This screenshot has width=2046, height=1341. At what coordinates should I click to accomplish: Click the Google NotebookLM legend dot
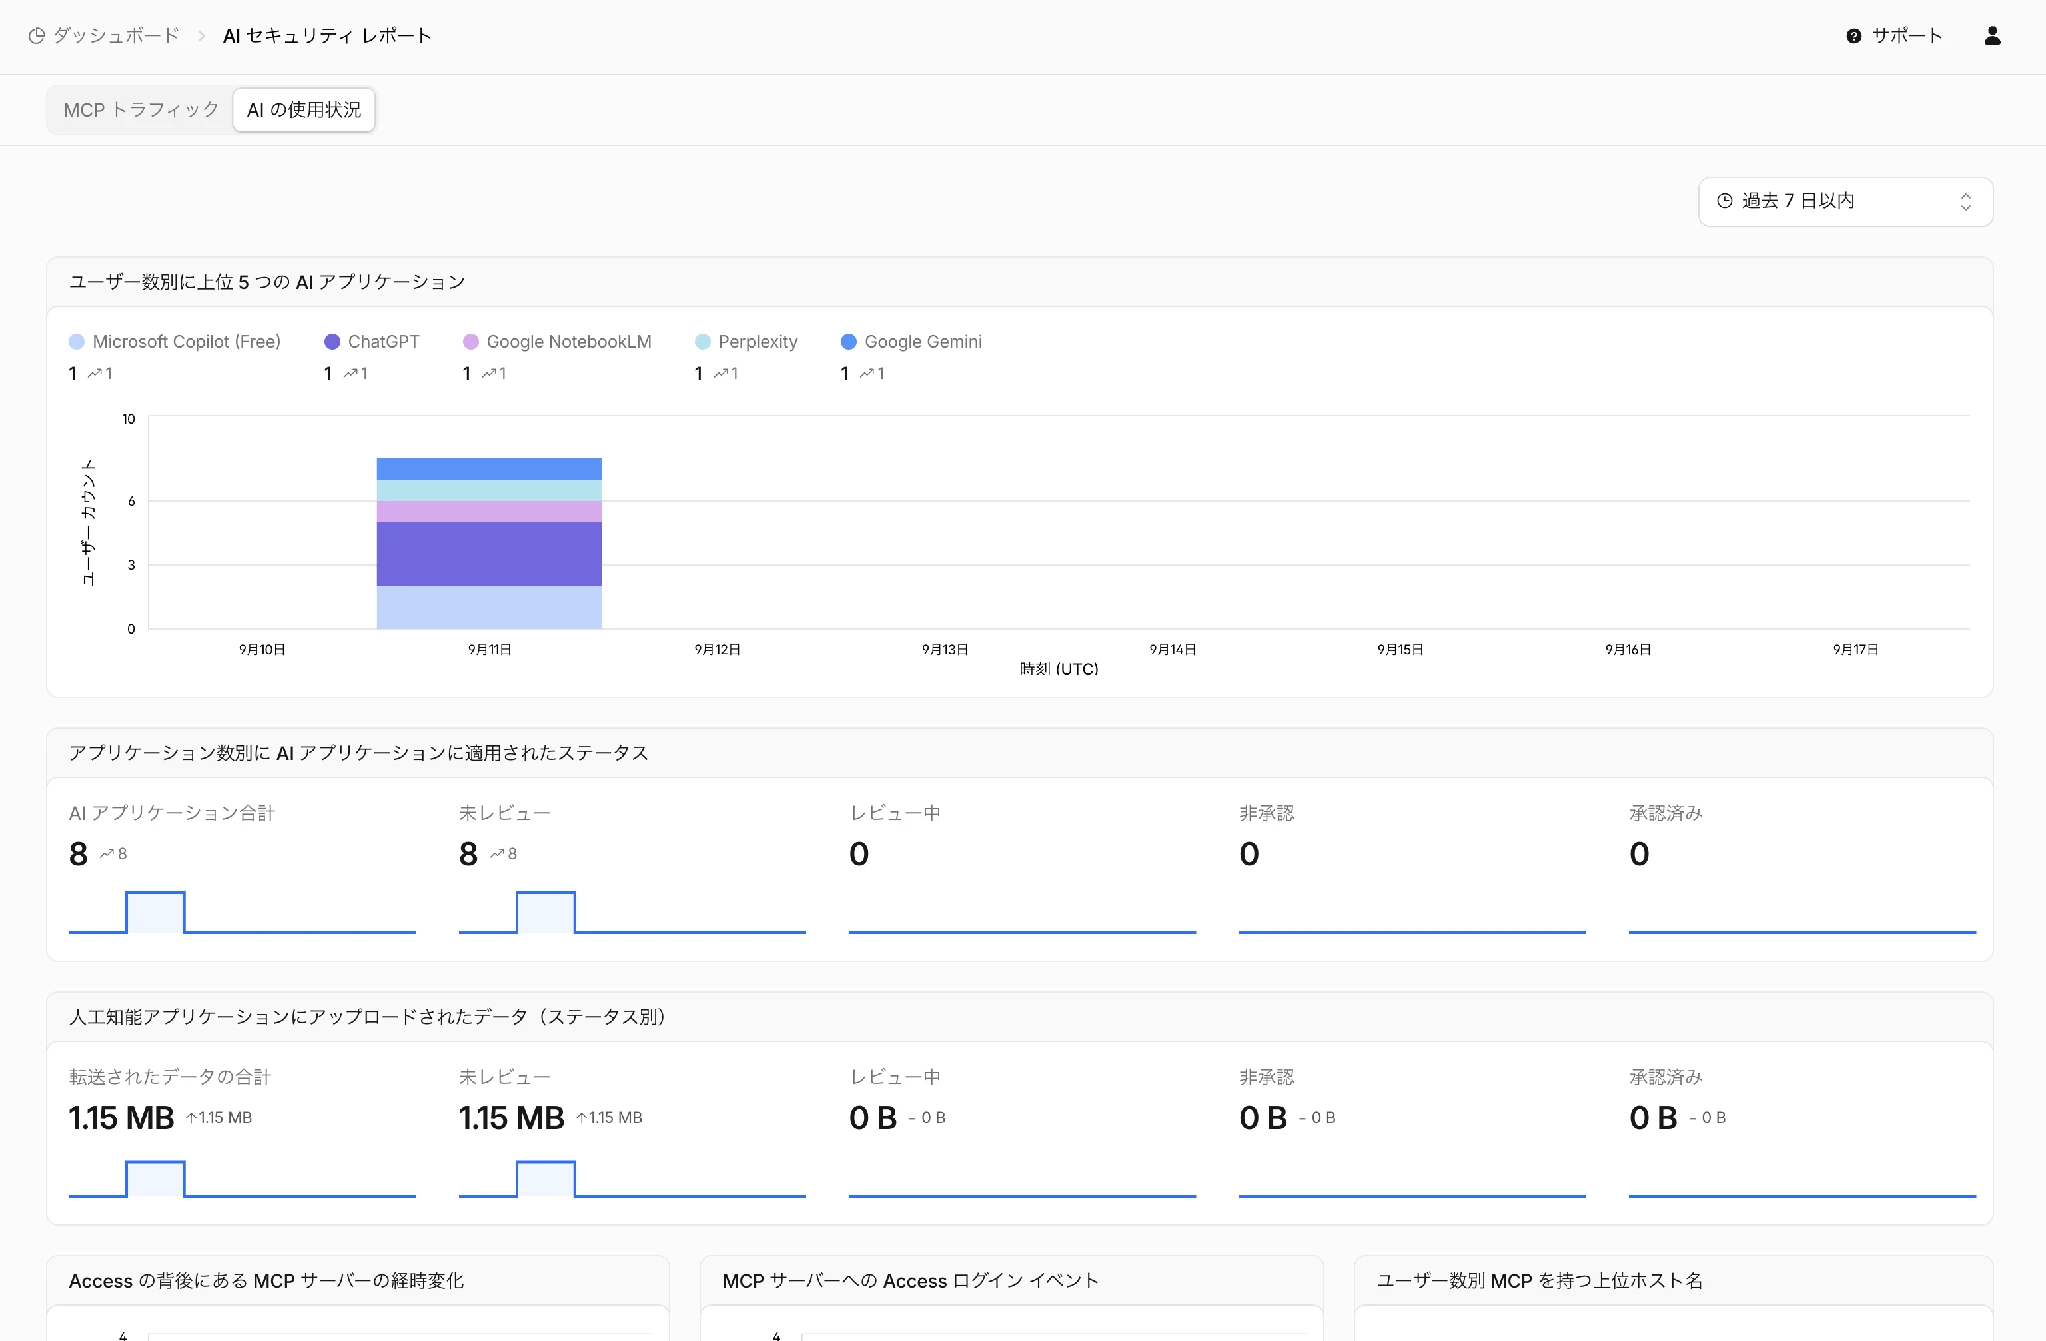[x=471, y=342]
